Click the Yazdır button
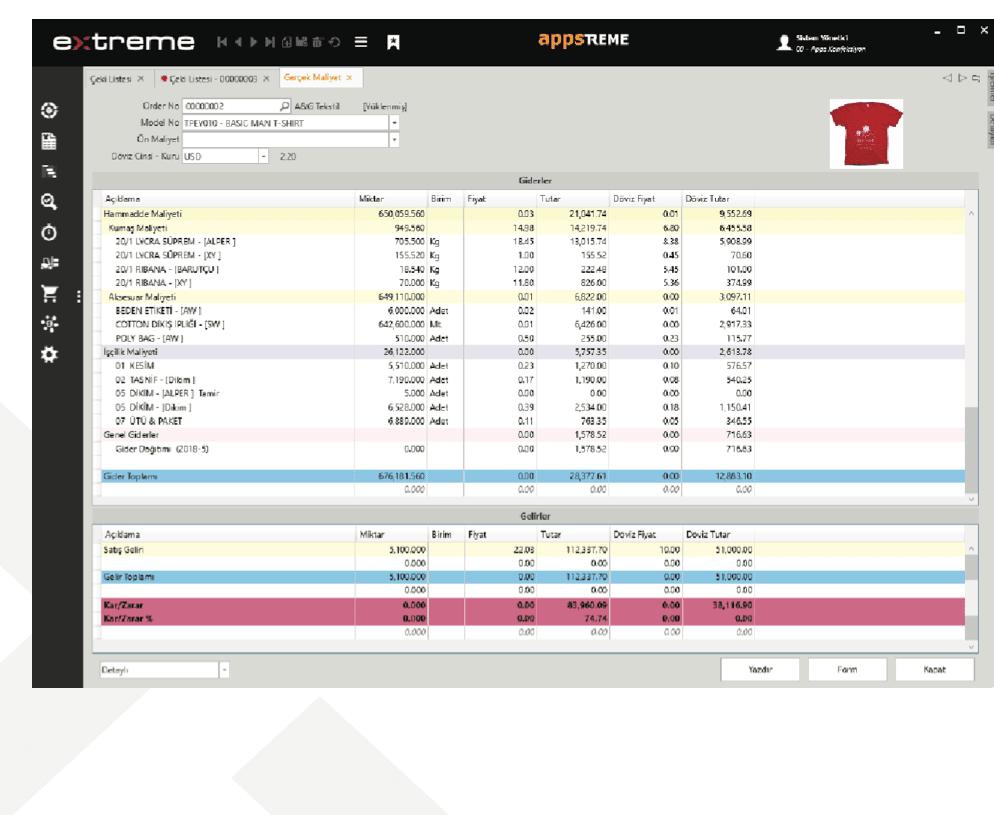The image size is (994, 815). 760,669
